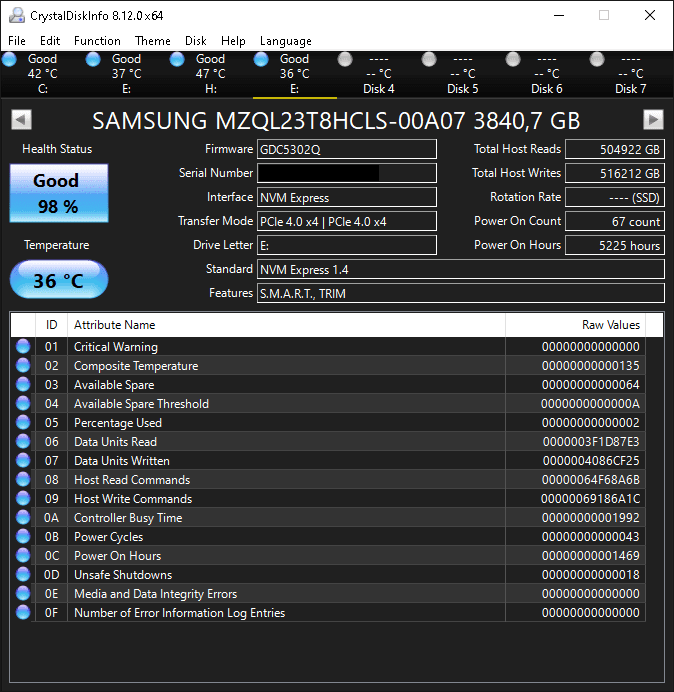Open the Edit menu

pyautogui.click(x=50, y=41)
